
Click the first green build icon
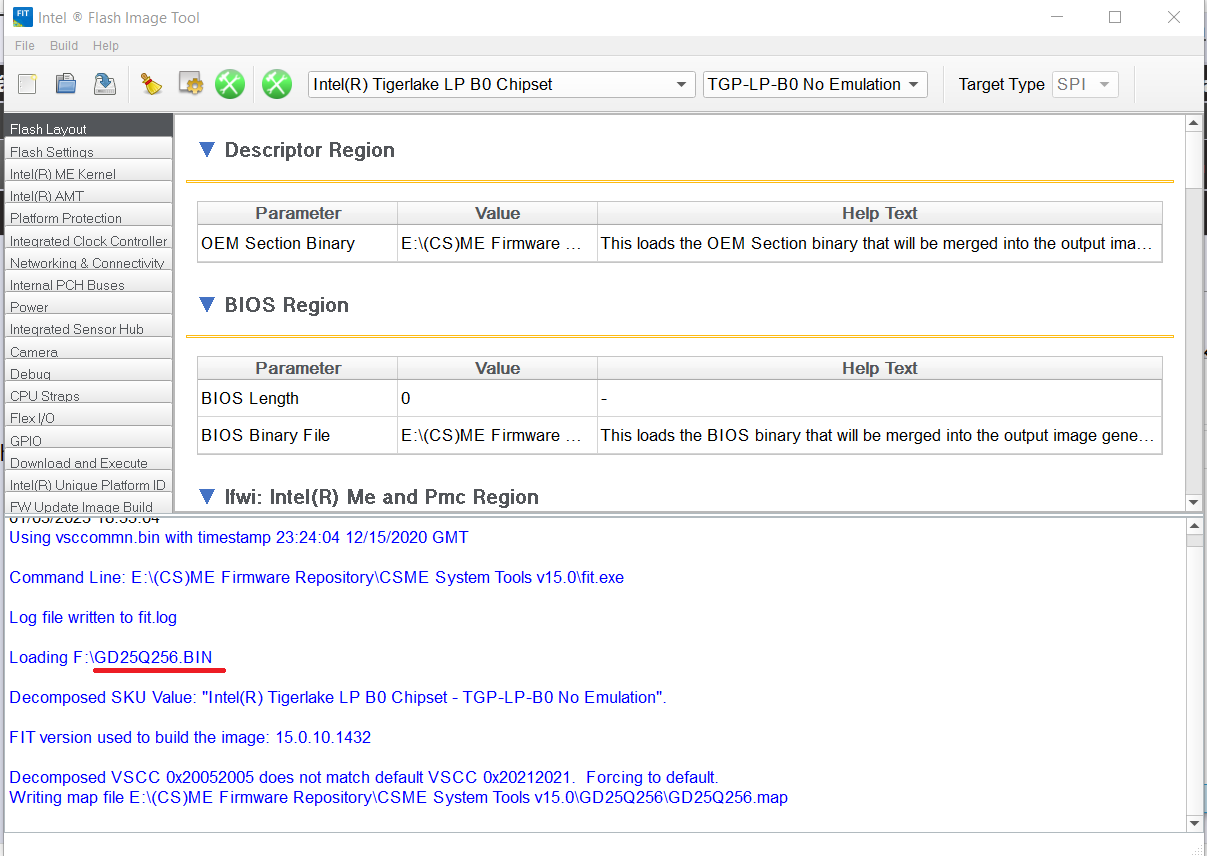click(230, 84)
